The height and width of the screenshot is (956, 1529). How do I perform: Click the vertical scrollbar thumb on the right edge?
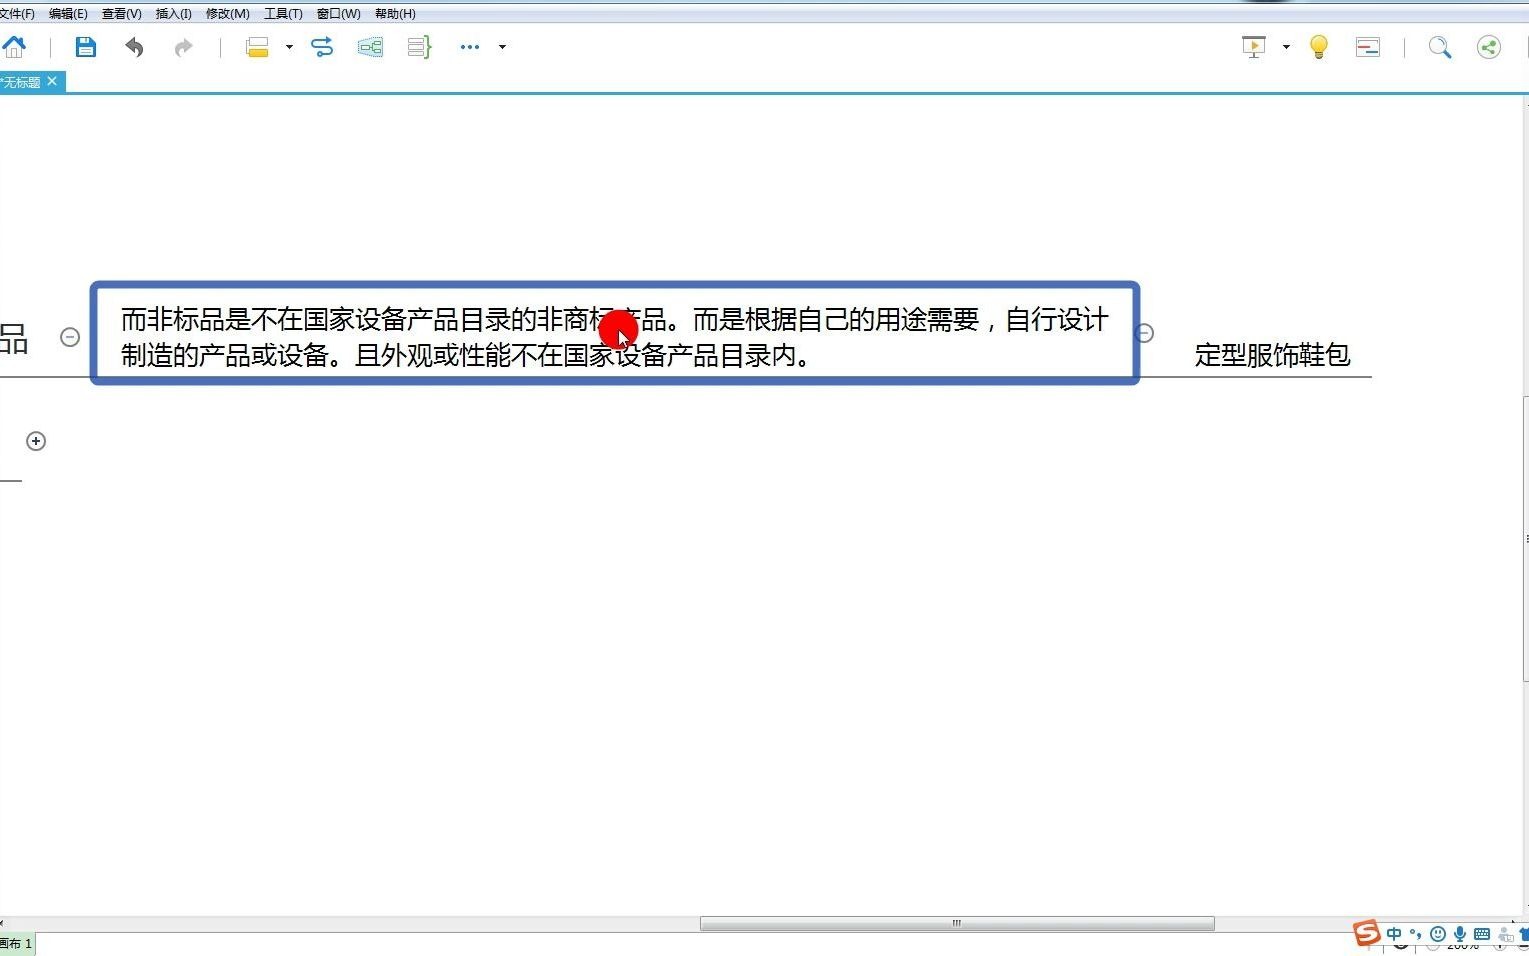(1525, 539)
